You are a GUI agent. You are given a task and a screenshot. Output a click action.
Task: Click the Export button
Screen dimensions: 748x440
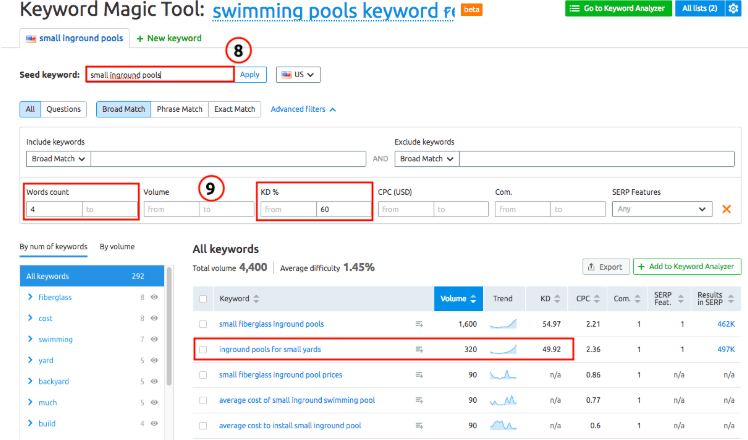pyautogui.click(x=605, y=267)
